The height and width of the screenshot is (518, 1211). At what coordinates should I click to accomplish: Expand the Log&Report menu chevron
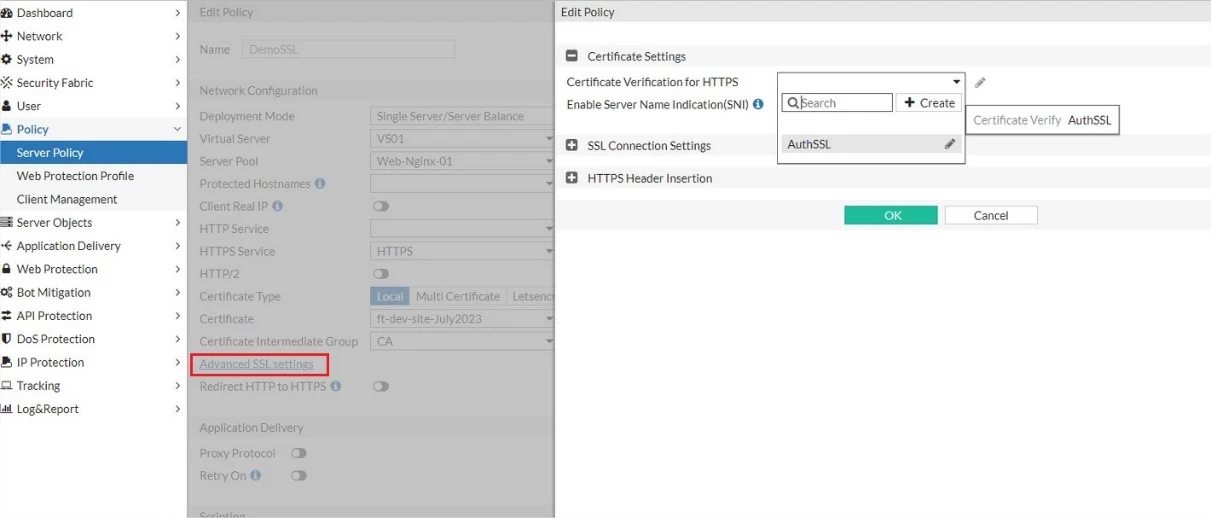[x=178, y=409]
